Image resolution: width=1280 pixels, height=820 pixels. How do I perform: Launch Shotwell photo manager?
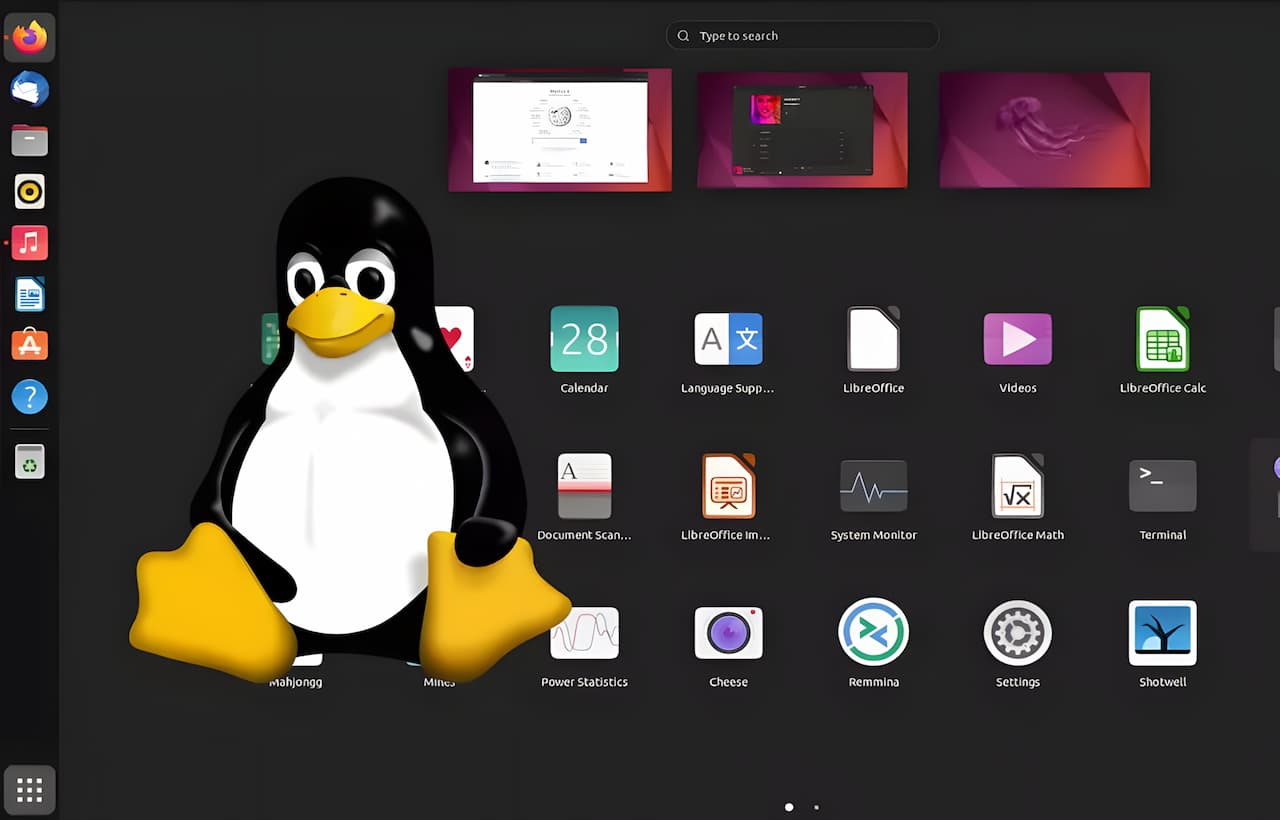click(x=1162, y=633)
